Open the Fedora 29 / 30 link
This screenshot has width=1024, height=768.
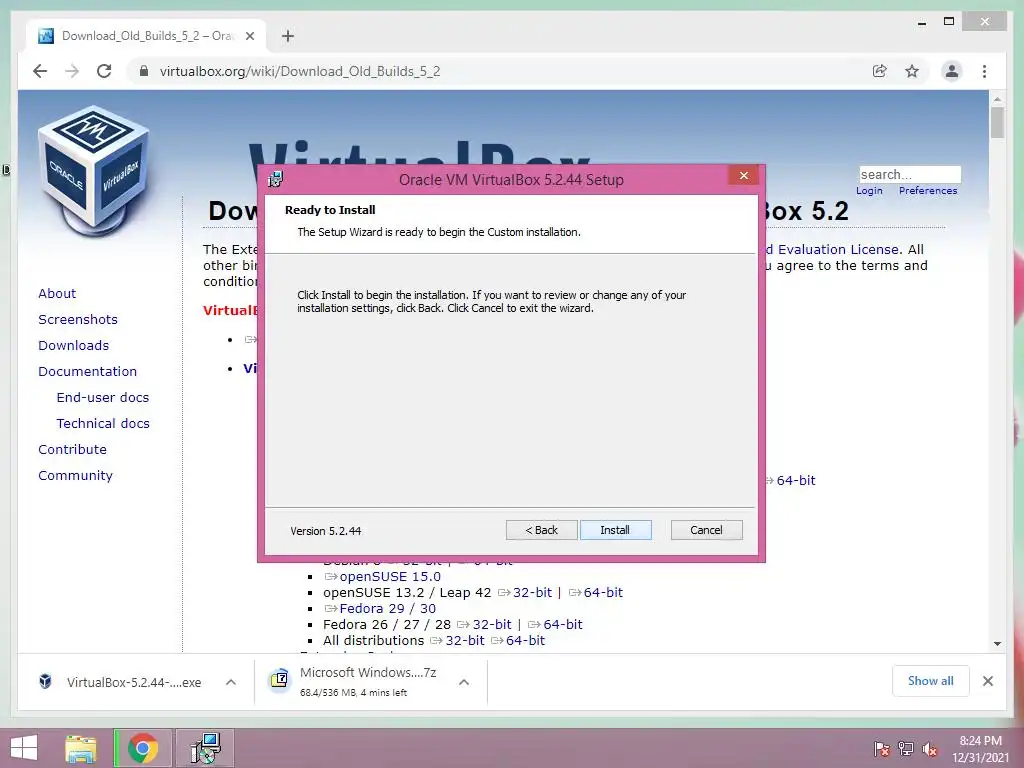387,608
